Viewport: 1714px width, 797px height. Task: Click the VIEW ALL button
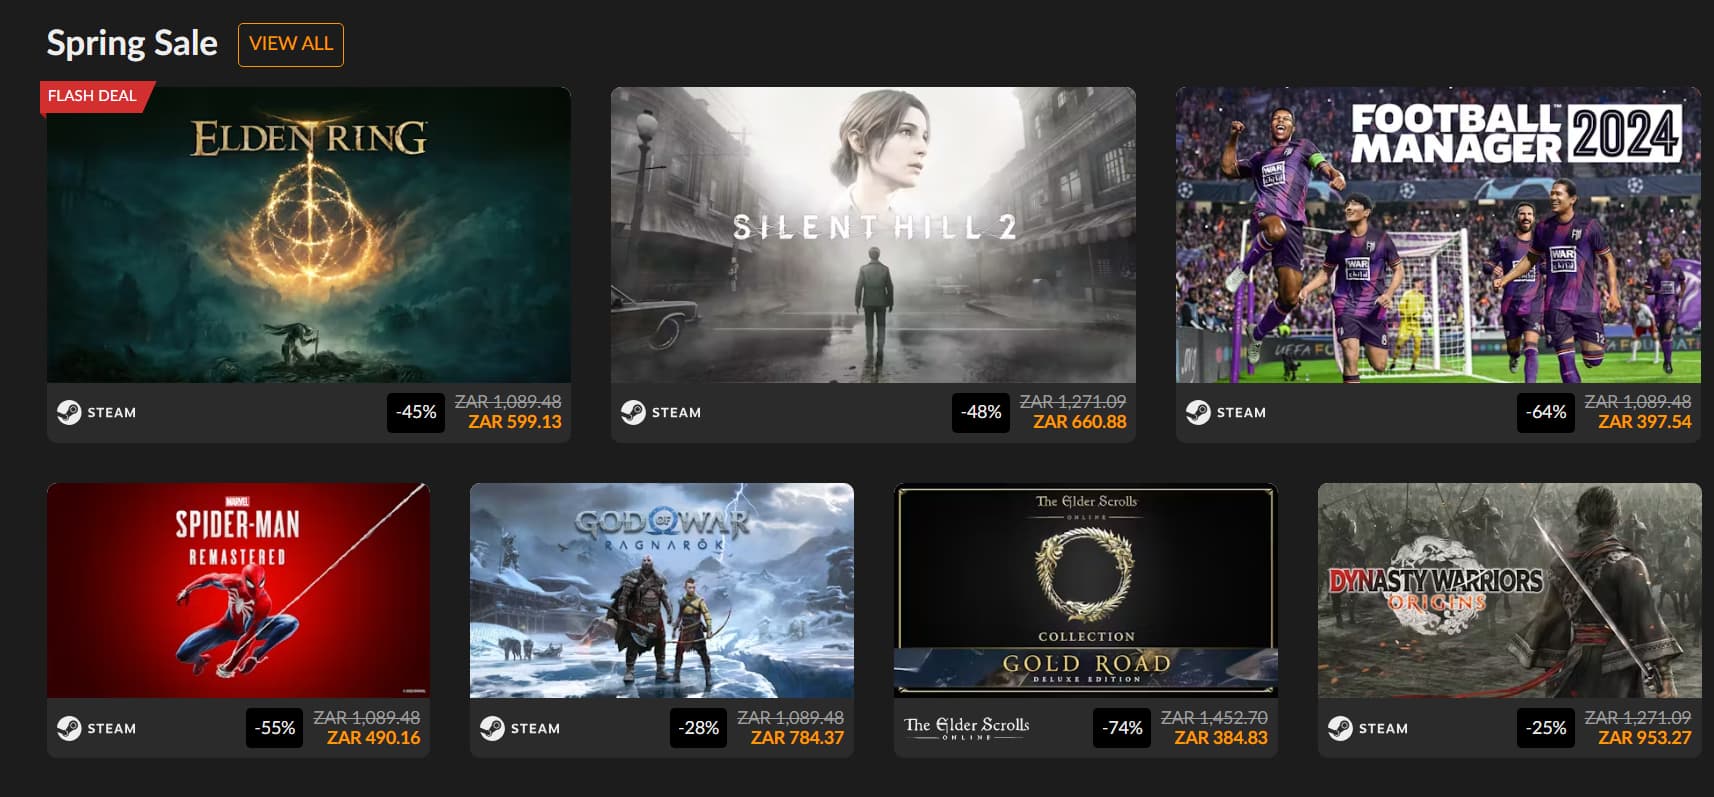[x=291, y=44]
